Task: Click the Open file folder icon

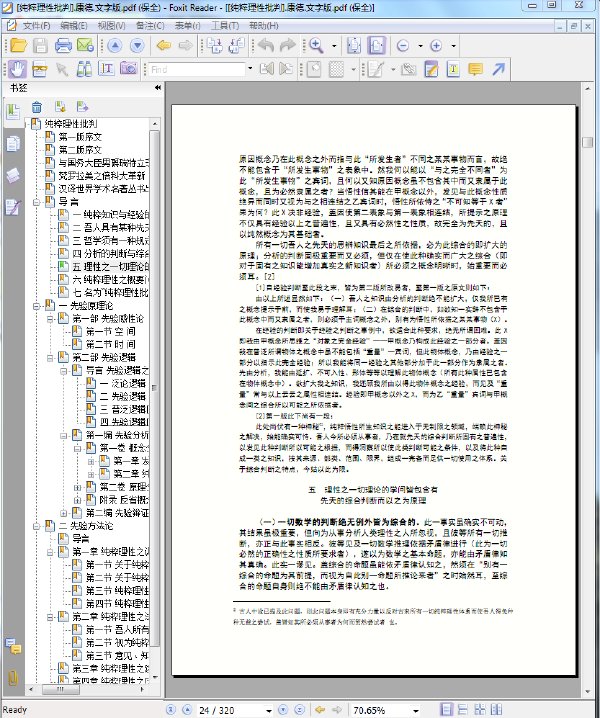Action: pyautogui.click(x=18, y=45)
